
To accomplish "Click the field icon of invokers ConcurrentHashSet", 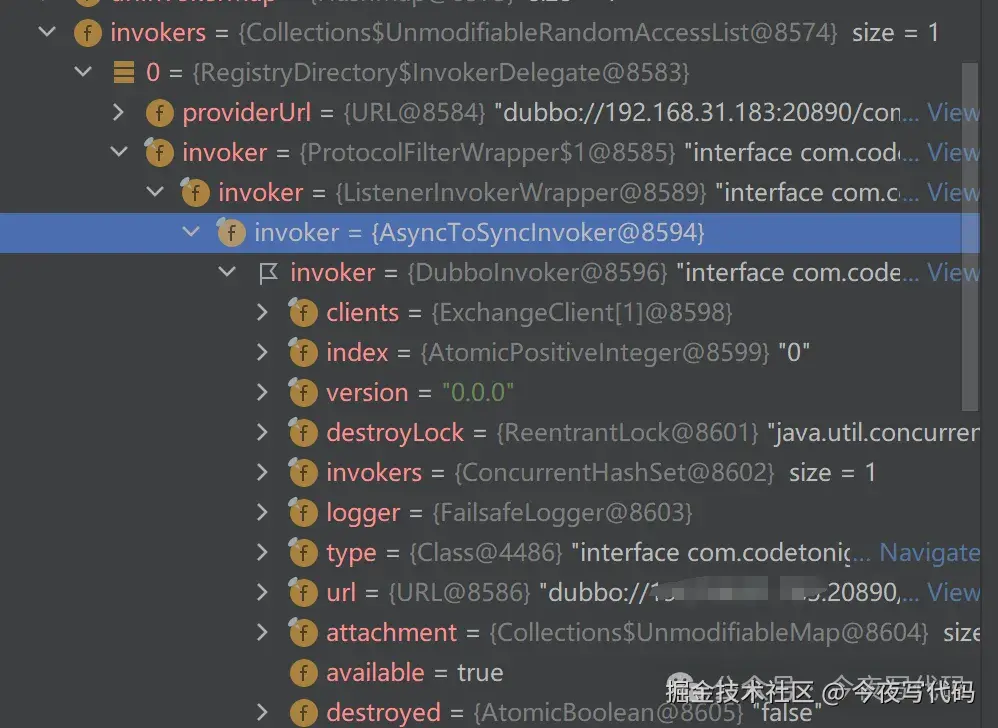I will [303, 473].
